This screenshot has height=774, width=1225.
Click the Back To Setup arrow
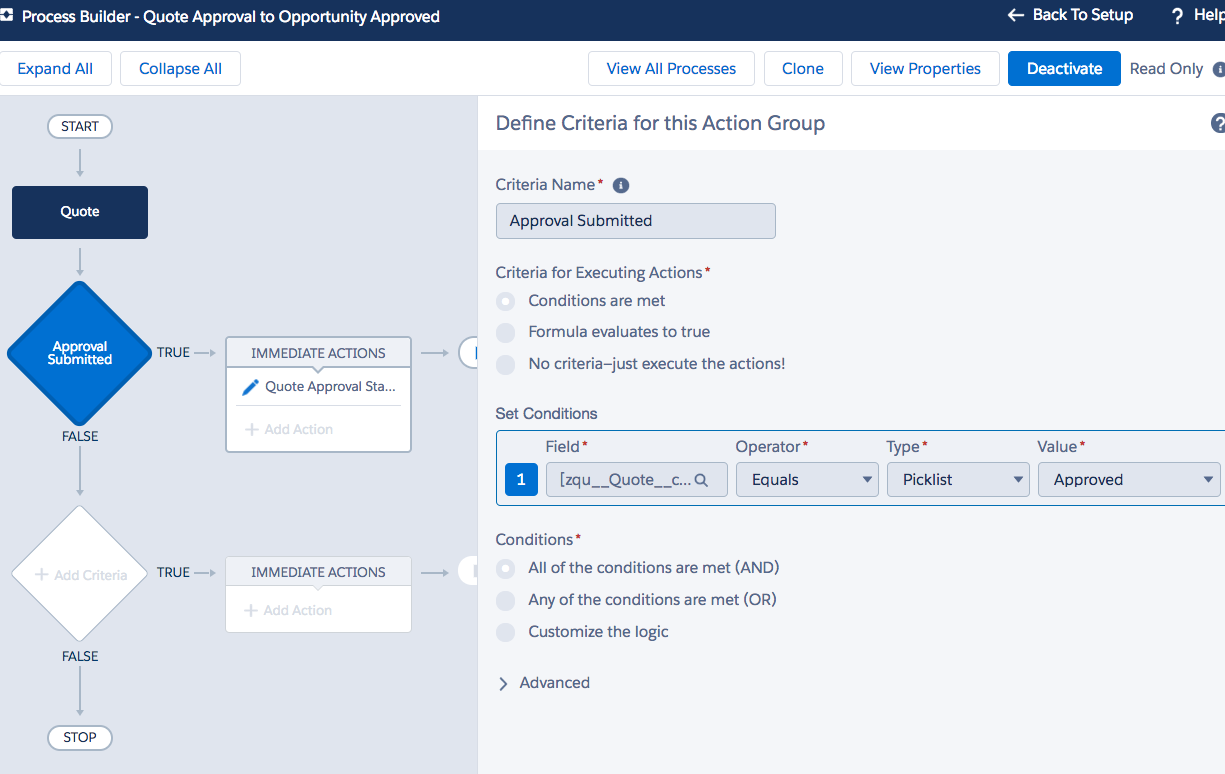tap(1016, 15)
